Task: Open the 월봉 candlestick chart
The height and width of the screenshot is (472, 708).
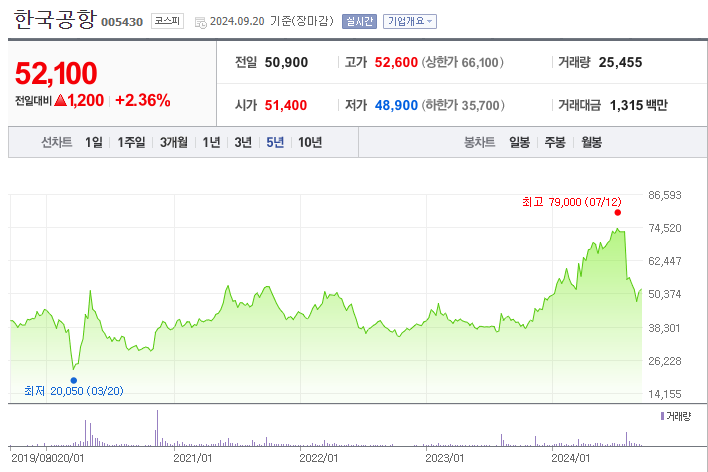Action: (x=592, y=142)
